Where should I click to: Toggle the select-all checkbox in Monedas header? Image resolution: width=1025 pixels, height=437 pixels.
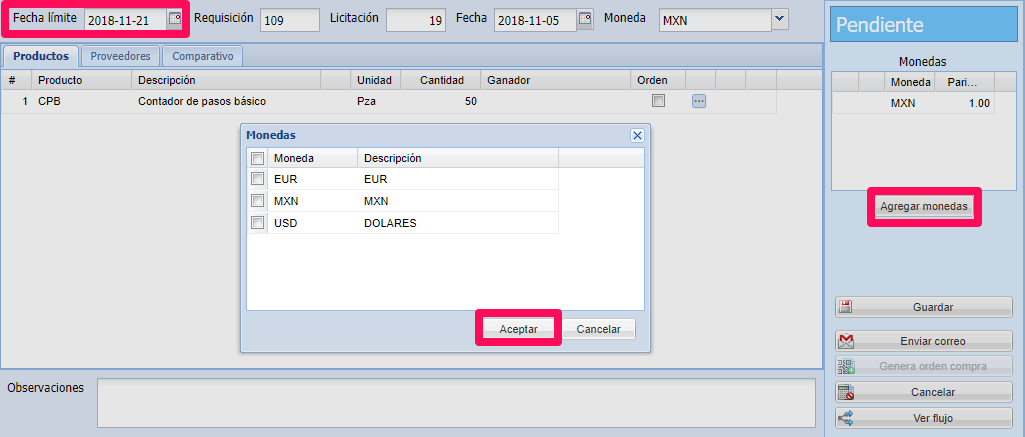[258, 158]
